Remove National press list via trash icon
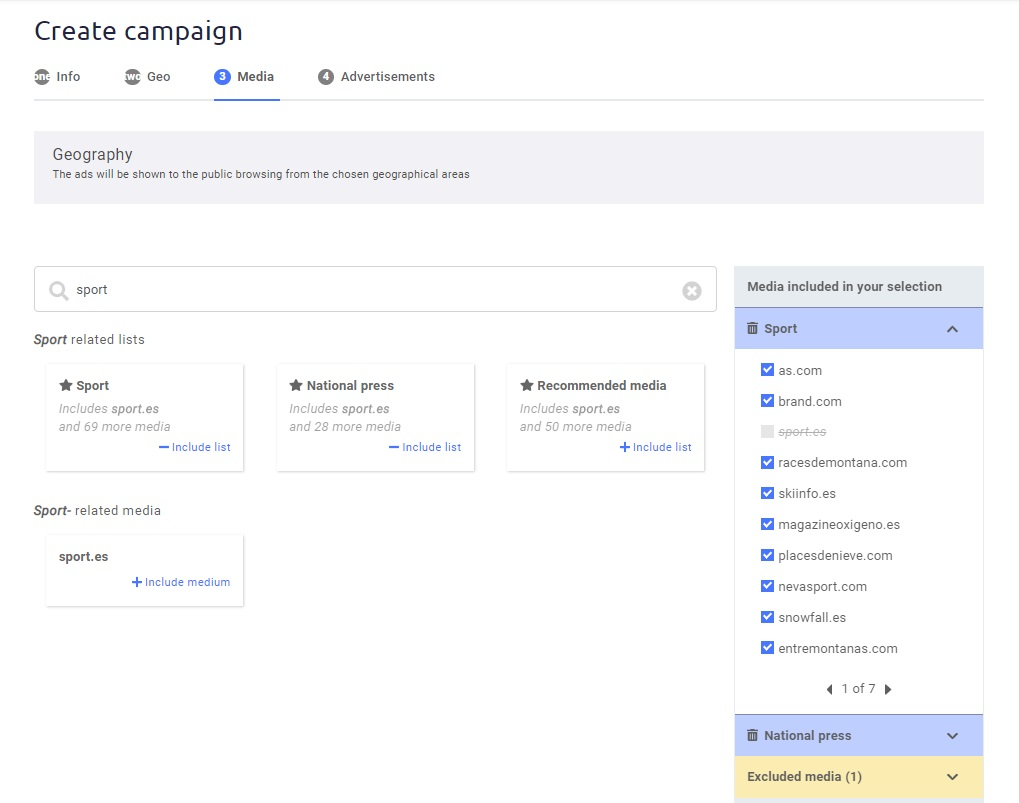Image resolution: width=1019 pixels, height=803 pixels. click(753, 735)
